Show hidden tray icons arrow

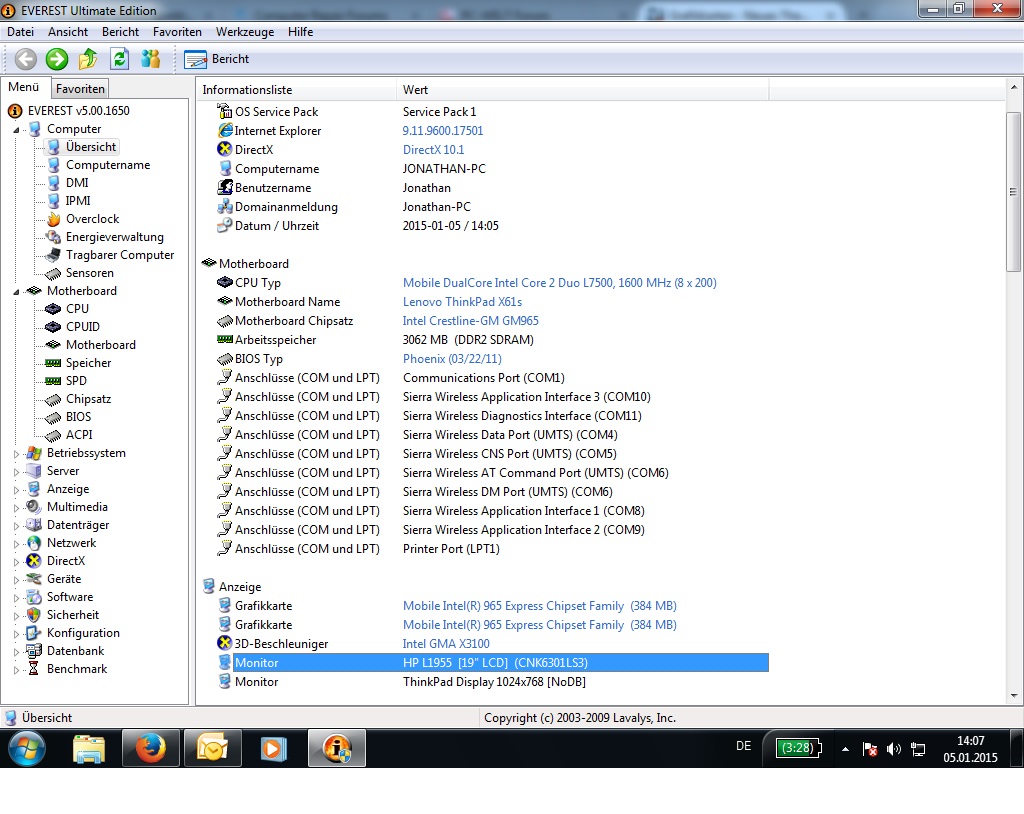(846, 749)
